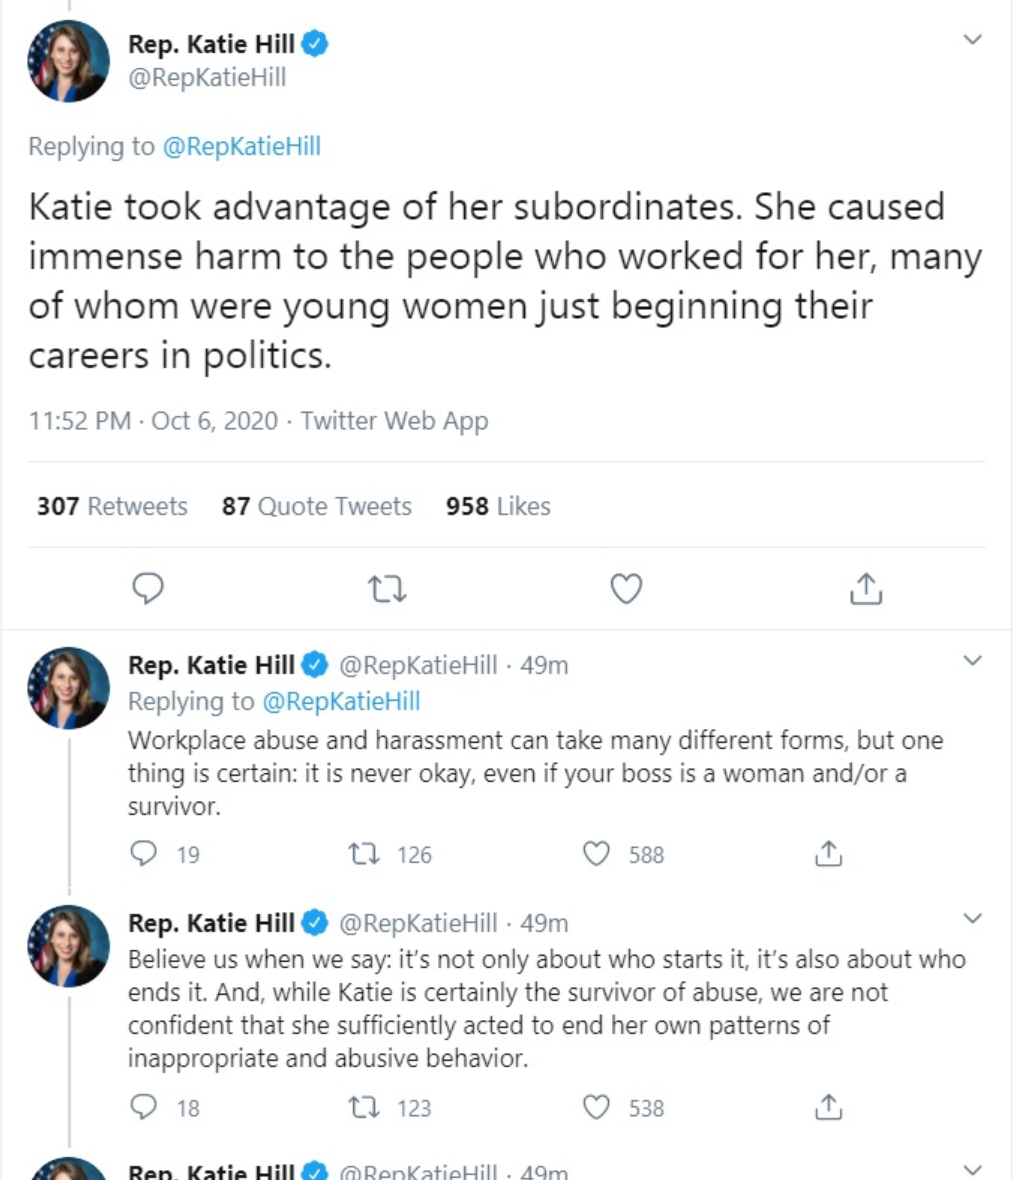The height and width of the screenshot is (1180, 1018).
Task: Like the tweet with 538 likes
Action: [597, 1107]
